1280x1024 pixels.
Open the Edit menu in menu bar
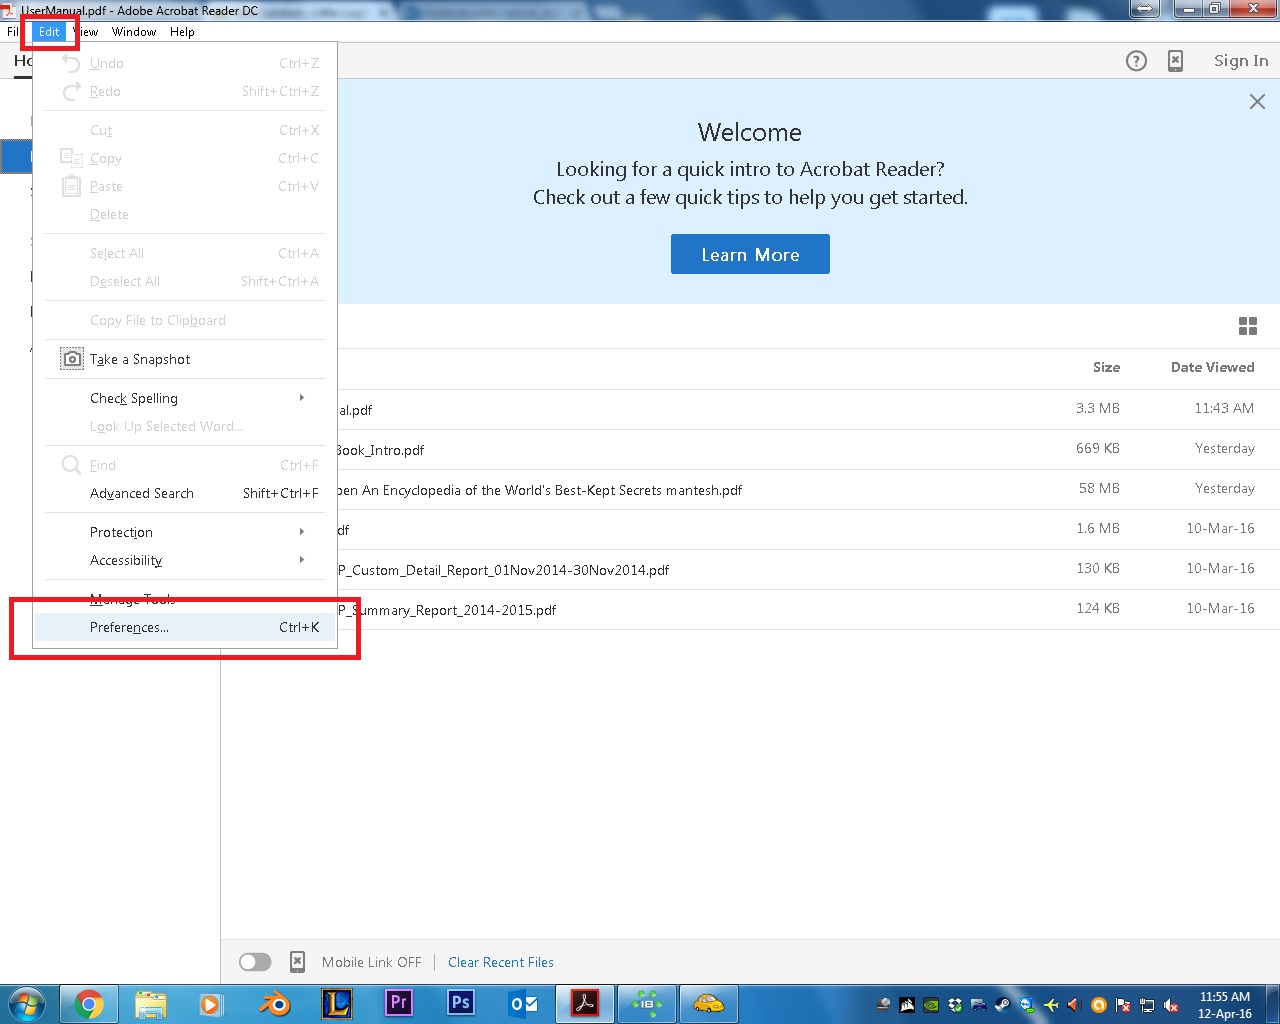pos(49,32)
